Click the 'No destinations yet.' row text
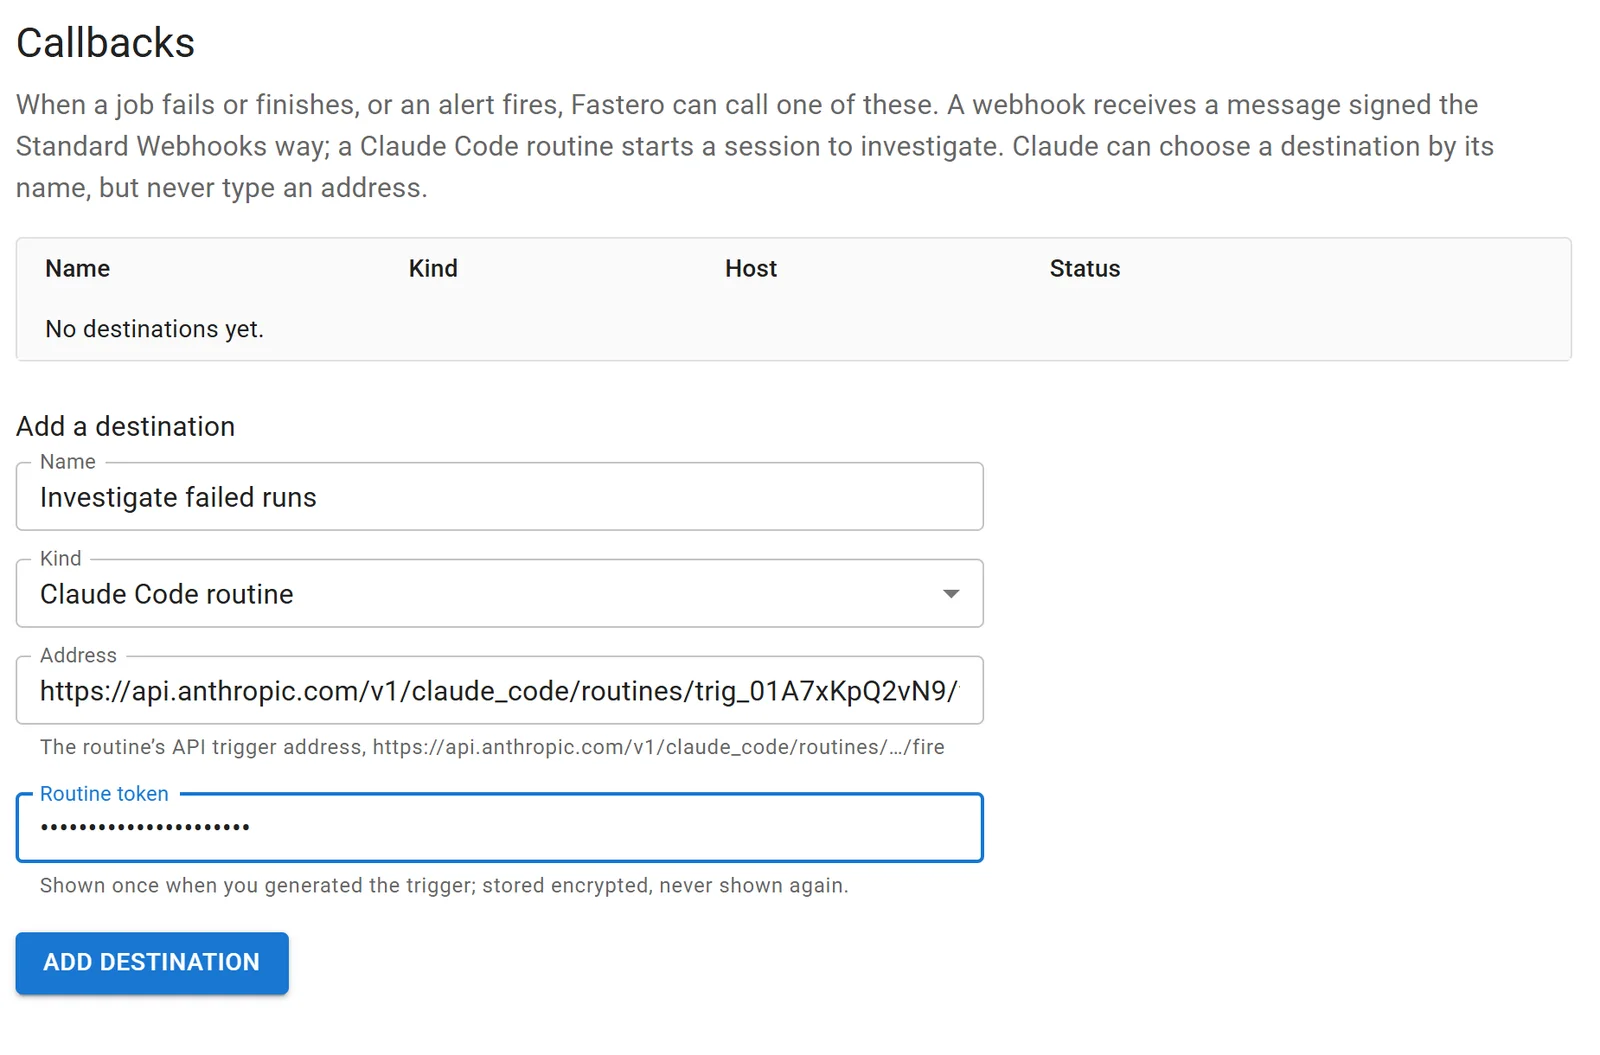Screen dimensions: 1600x1055 [x=155, y=329]
